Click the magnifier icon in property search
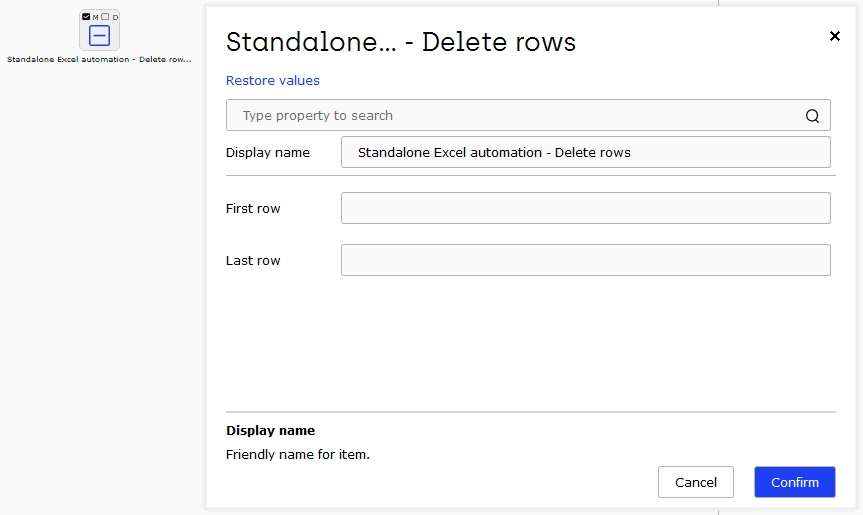This screenshot has height=515, width=863. coord(812,116)
